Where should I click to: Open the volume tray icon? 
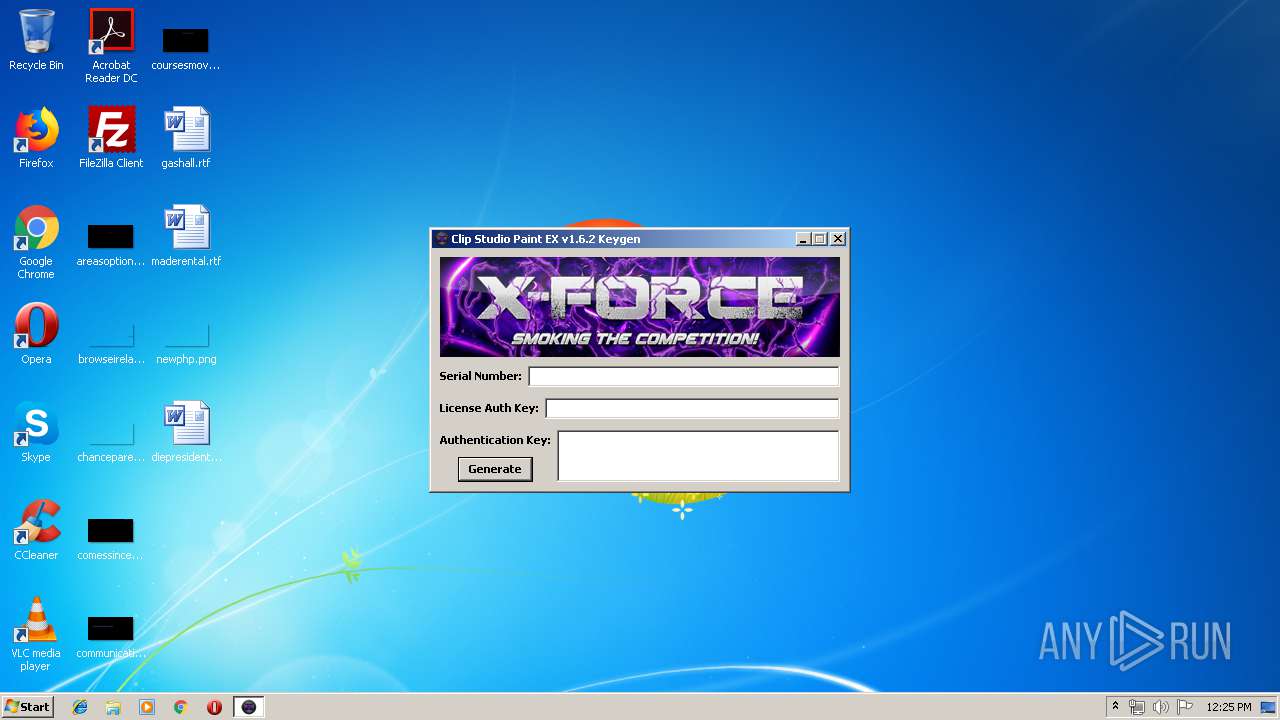(1161, 707)
